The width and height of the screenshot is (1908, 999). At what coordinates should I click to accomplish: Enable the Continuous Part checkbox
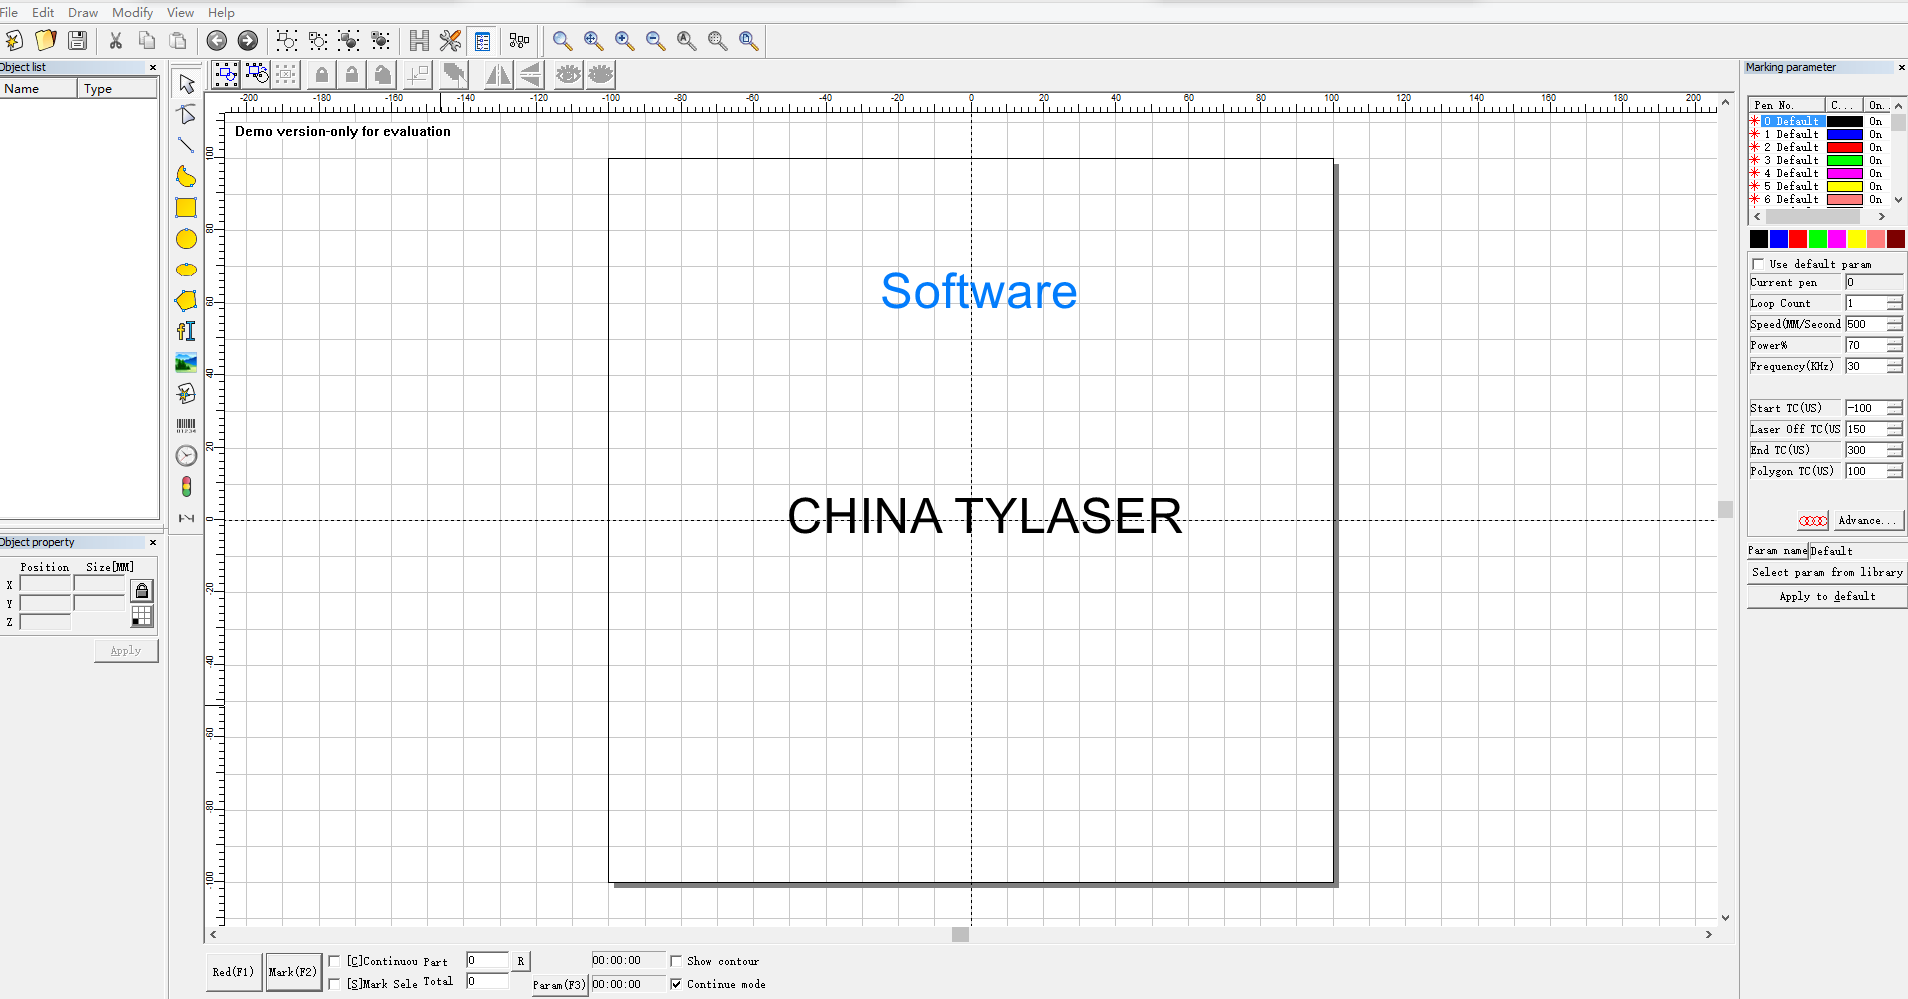point(335,961)
